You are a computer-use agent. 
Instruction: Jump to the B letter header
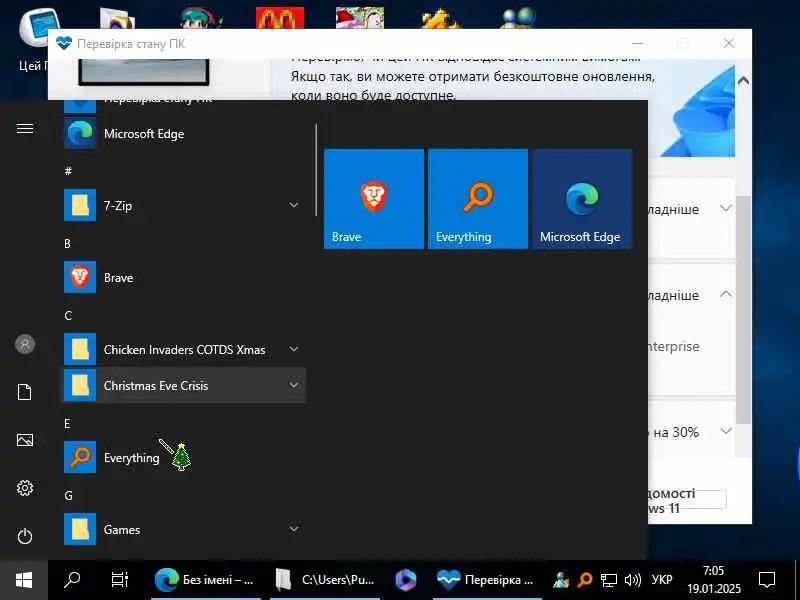(x=67, y=243)
